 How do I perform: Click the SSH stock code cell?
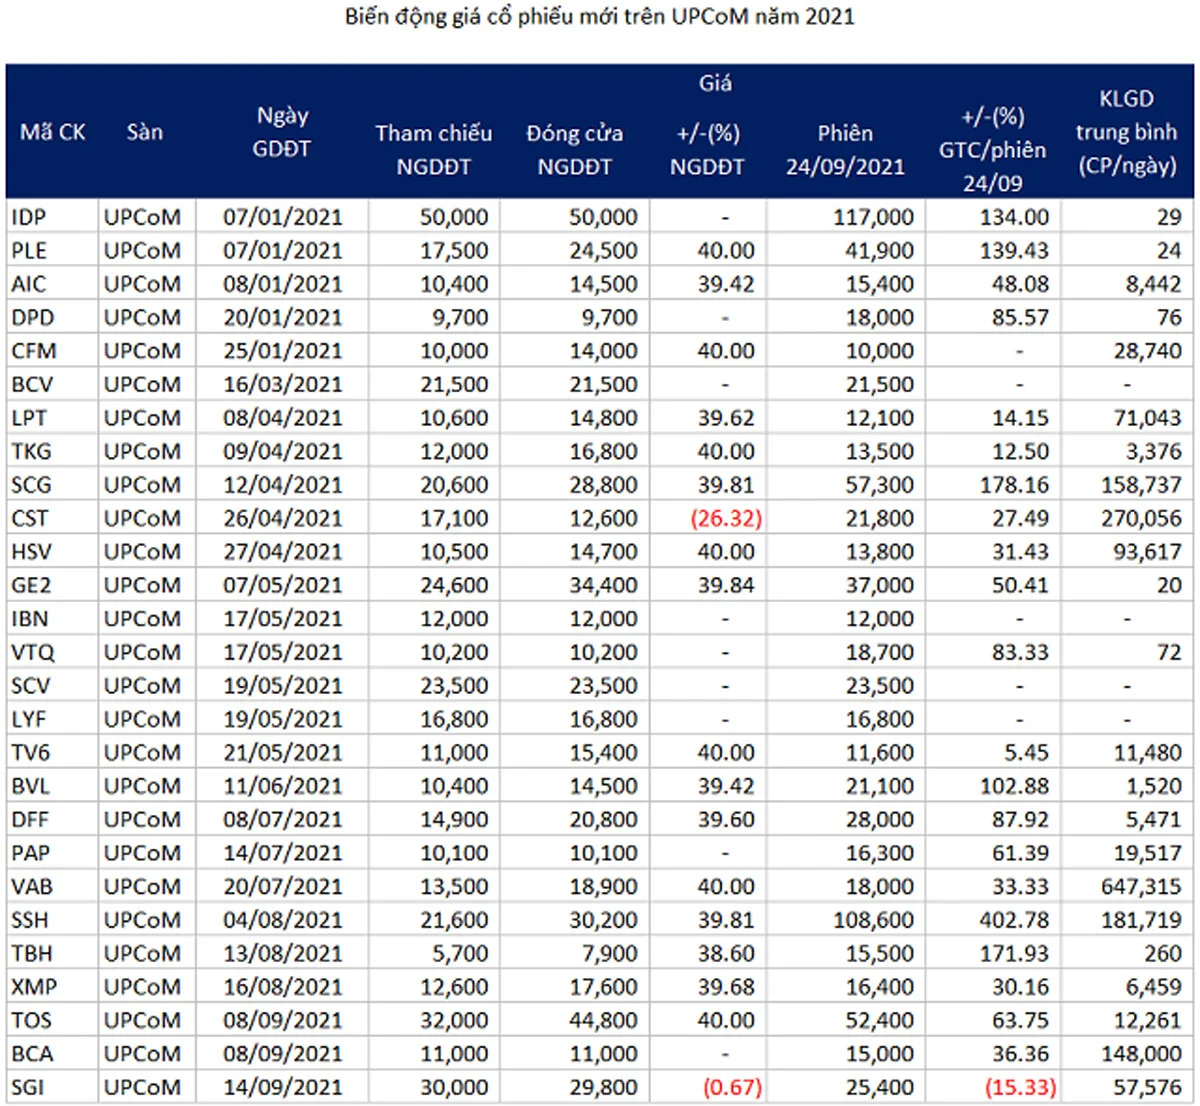(x=30, y=920)
